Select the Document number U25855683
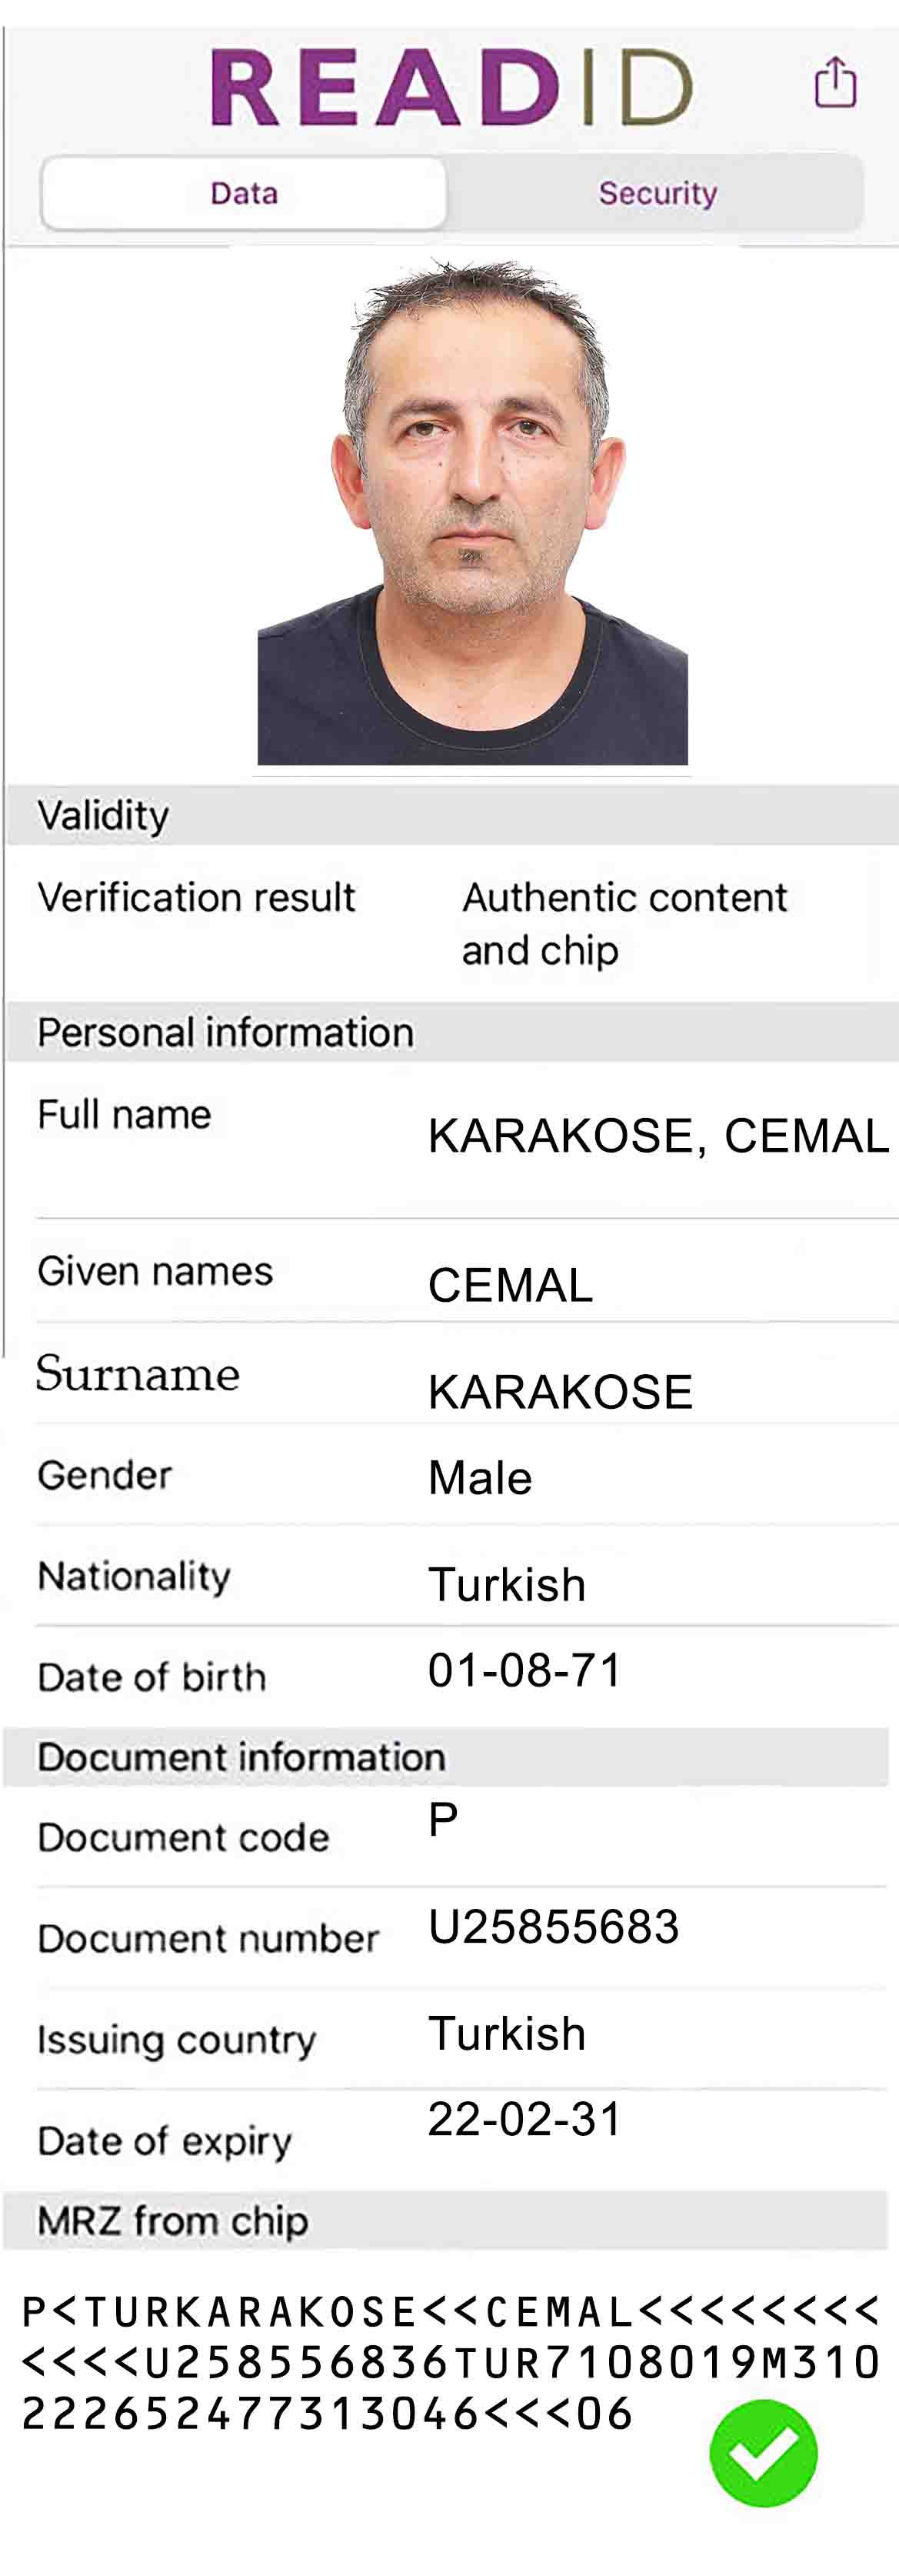899x2576 pixels. point(553,1926)
